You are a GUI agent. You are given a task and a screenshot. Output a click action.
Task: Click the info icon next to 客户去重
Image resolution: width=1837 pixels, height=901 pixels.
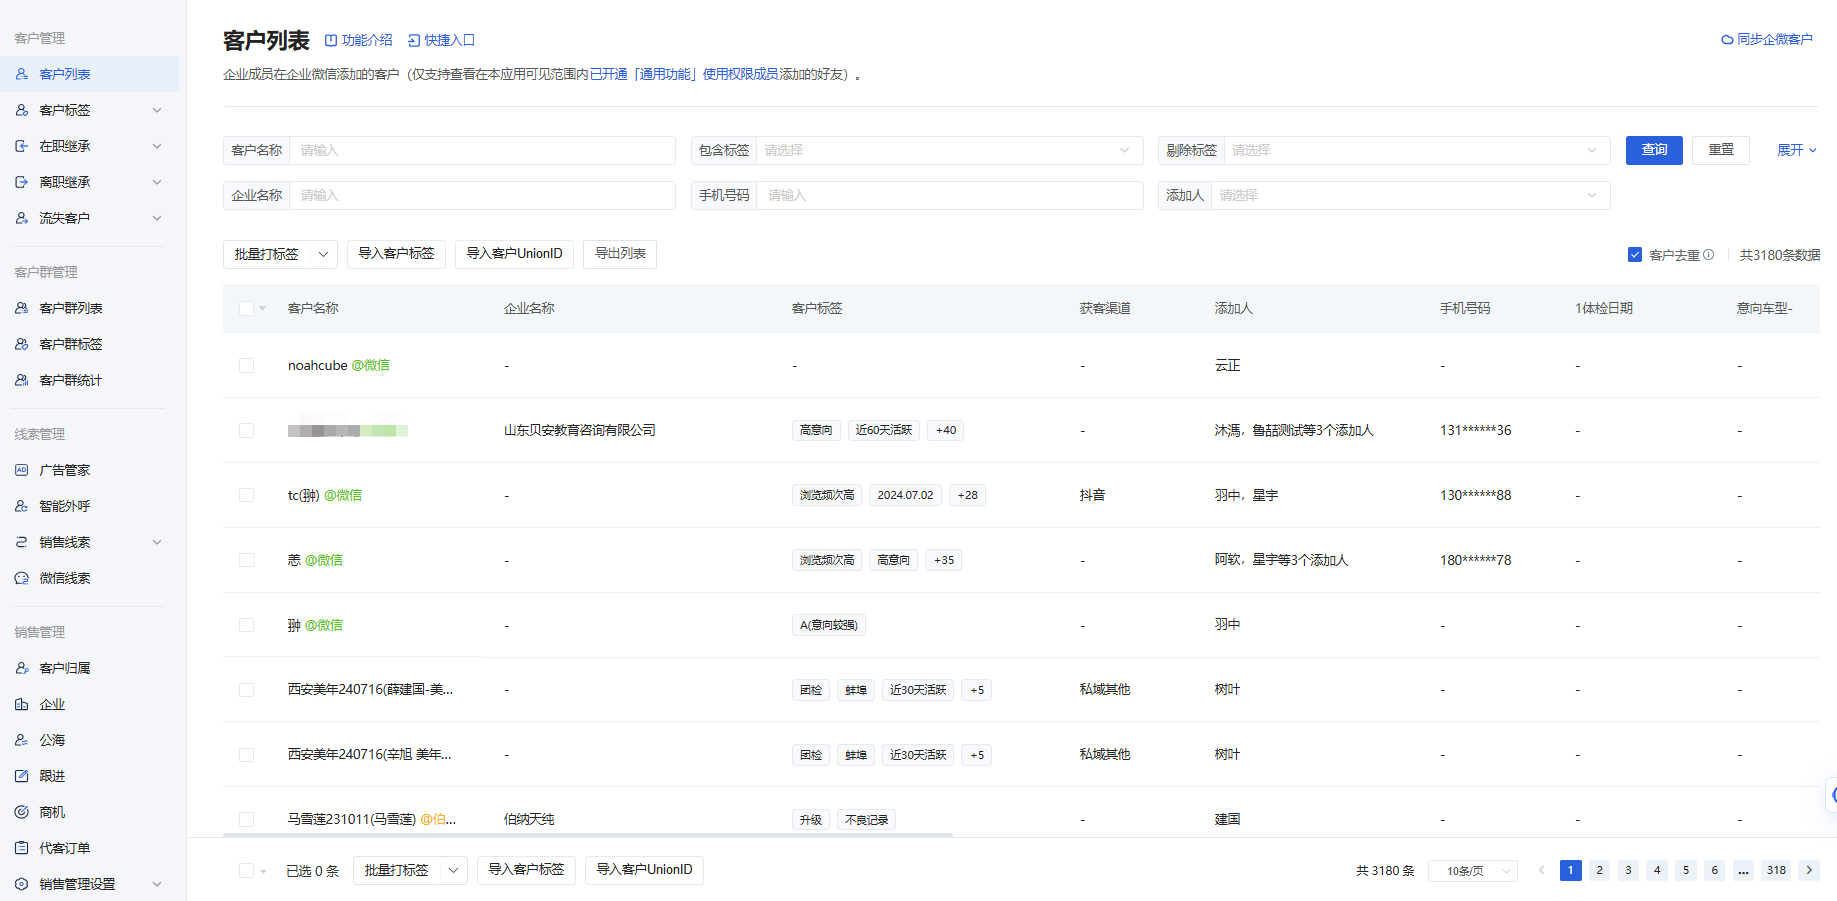coord(1709,255)
